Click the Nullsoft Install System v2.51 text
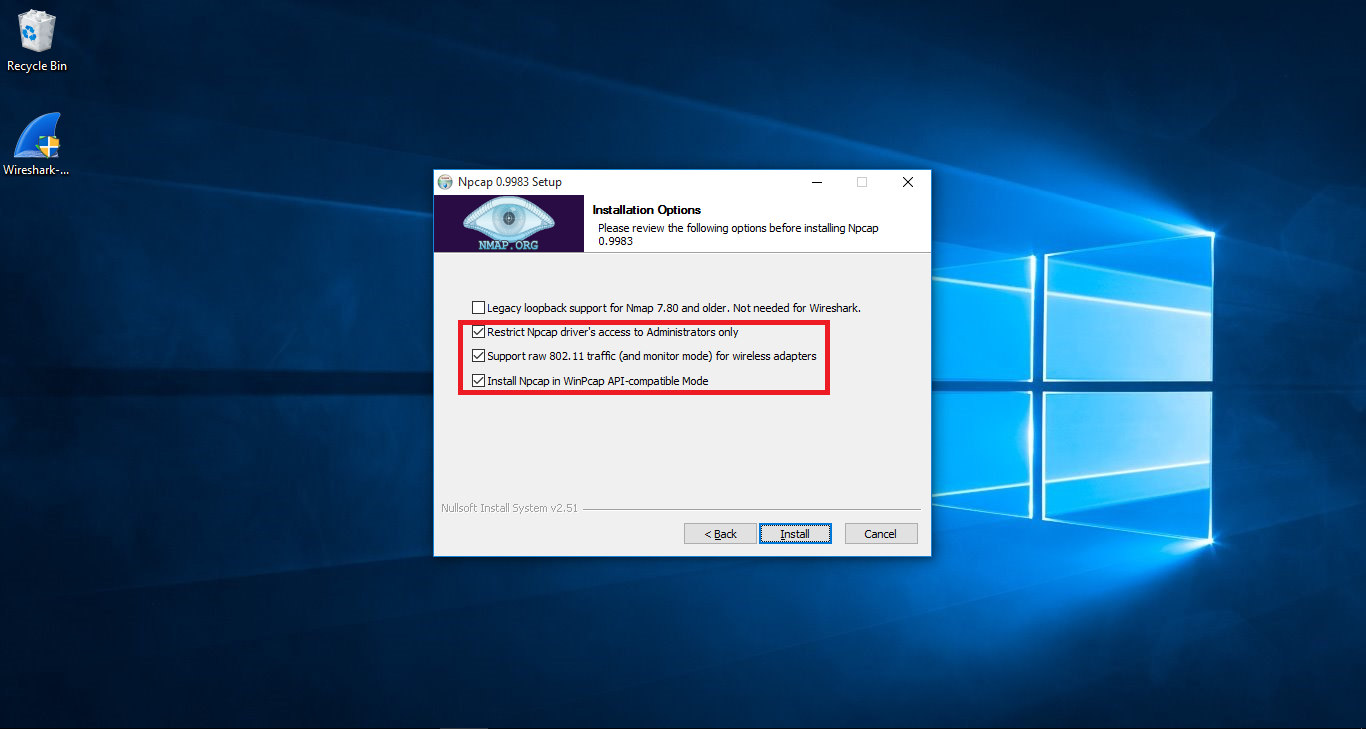Screen dimensions: 1366x729 pos(509,508)
